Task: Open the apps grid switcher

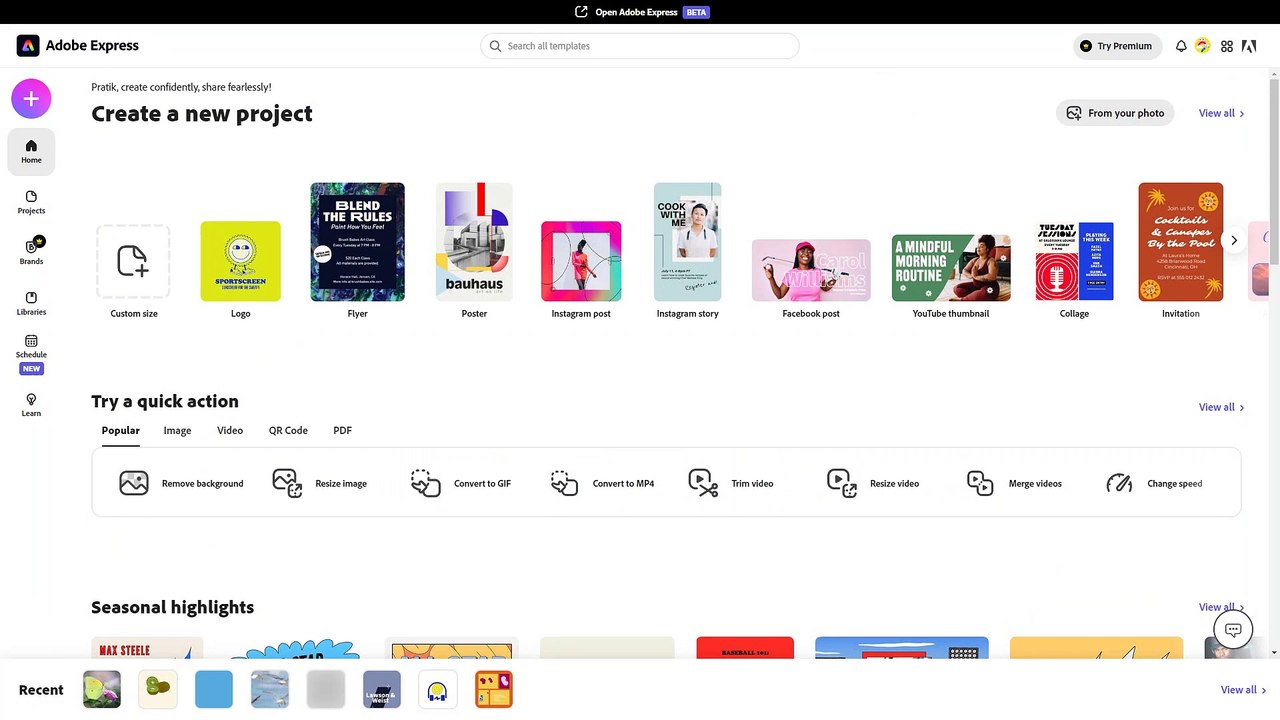Action: click(x=1227, y=46)
